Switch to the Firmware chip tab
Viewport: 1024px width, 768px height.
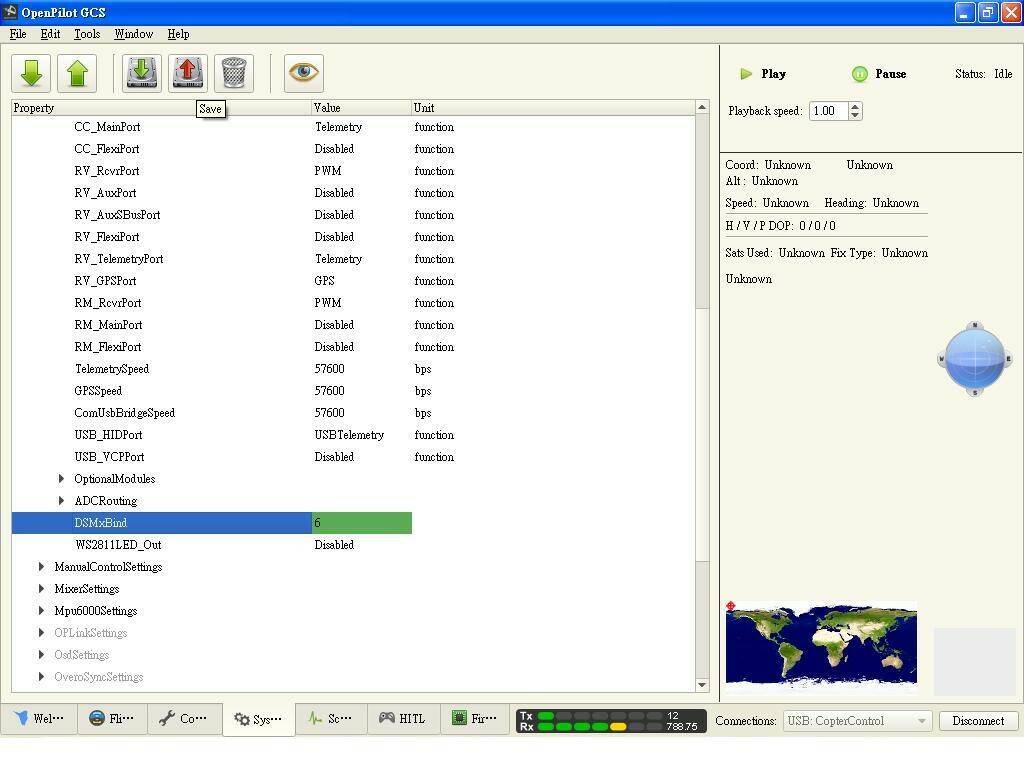click(475, 719)
